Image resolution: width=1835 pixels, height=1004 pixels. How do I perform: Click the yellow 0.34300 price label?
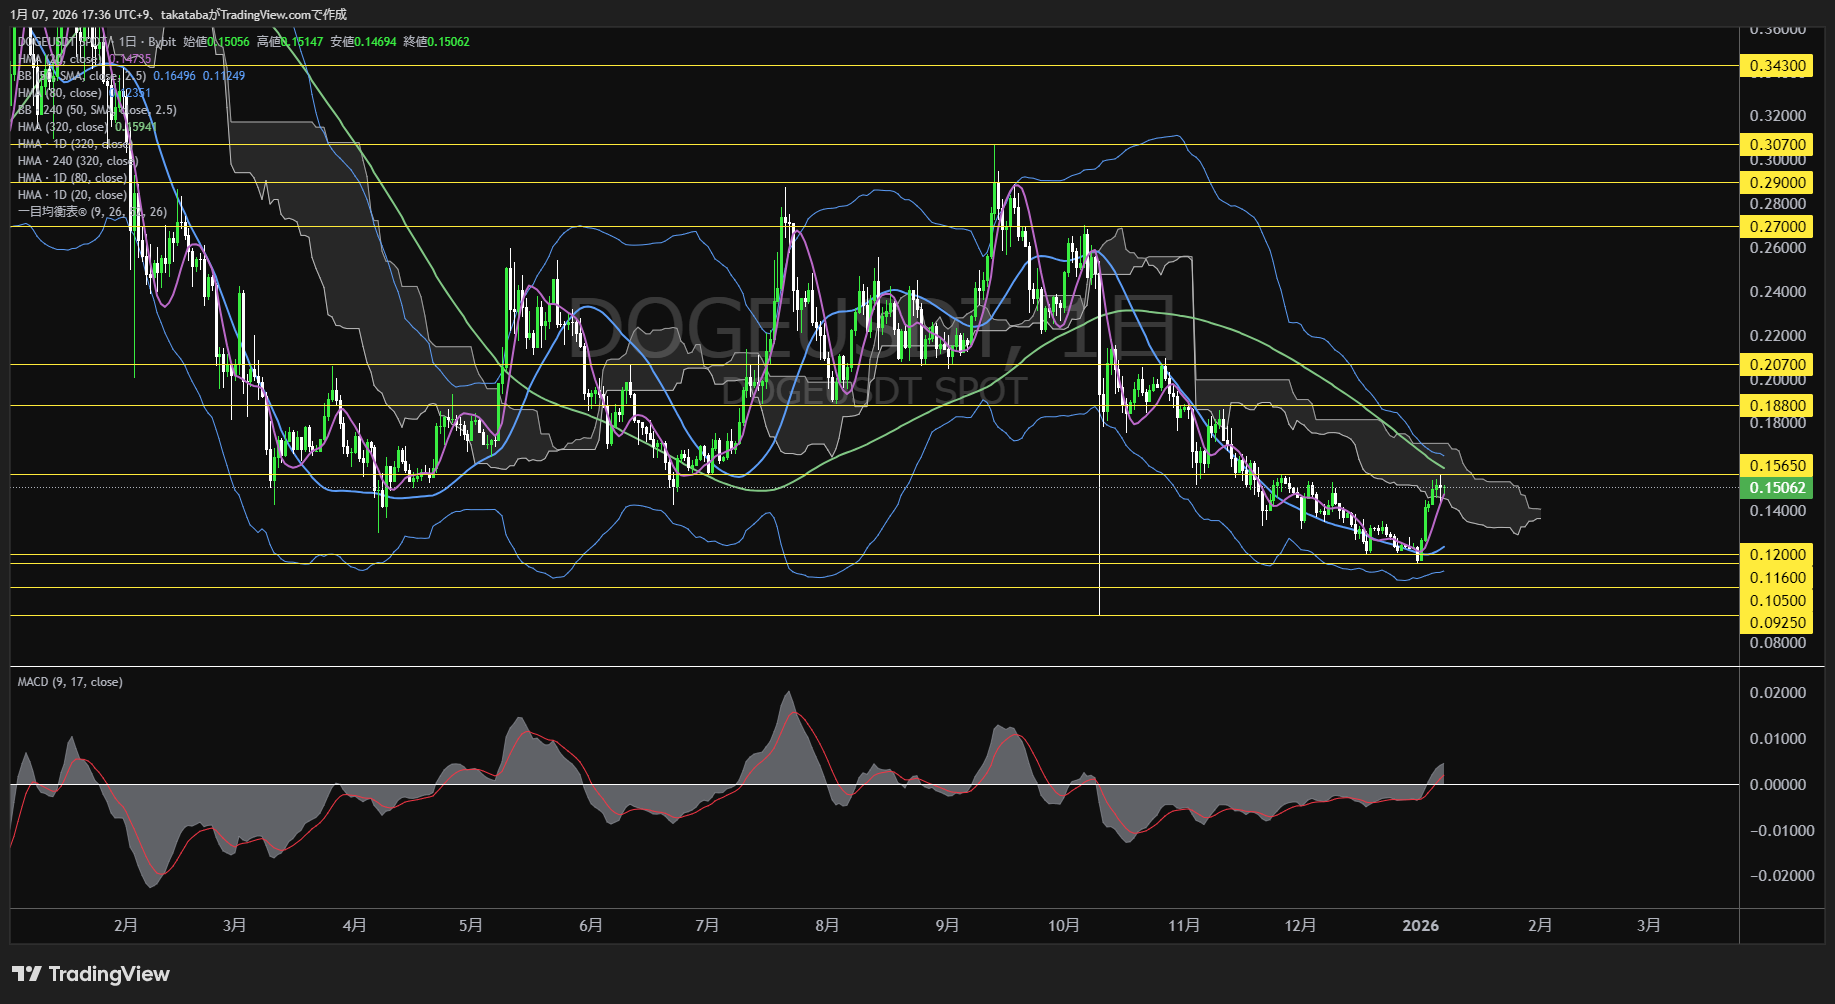point(1777,66)
